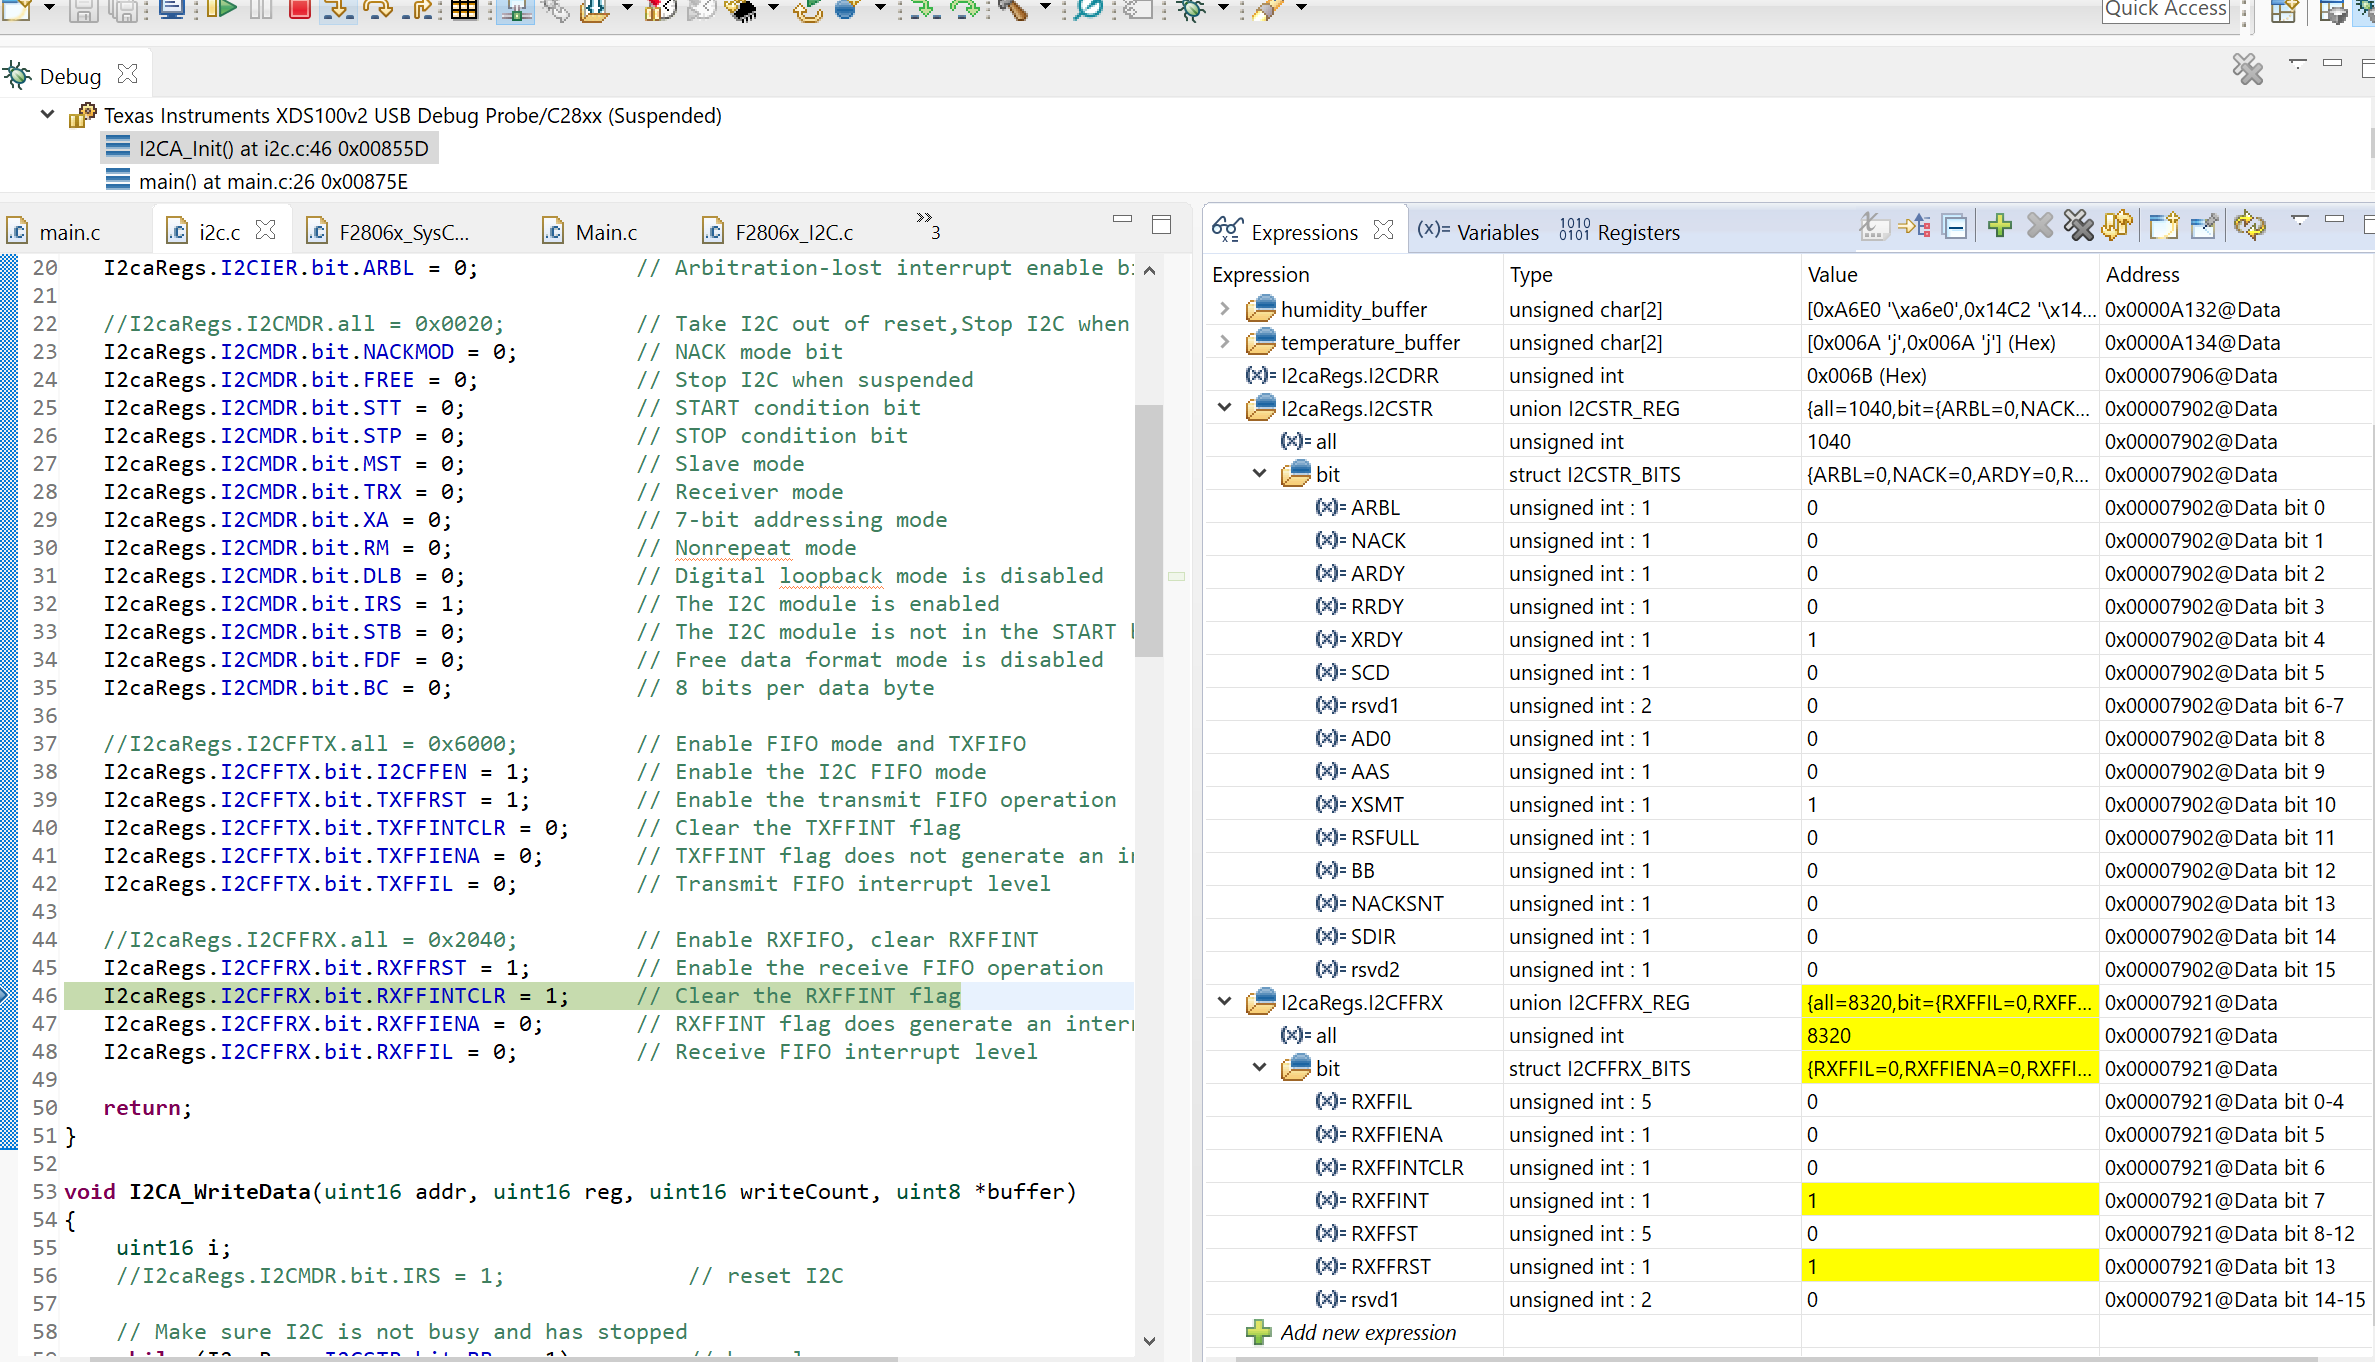Image resolution: width=2375 pixels, height=1362 pixels.
Task: Click the hammer Build icon
Action: (1012, 9)
